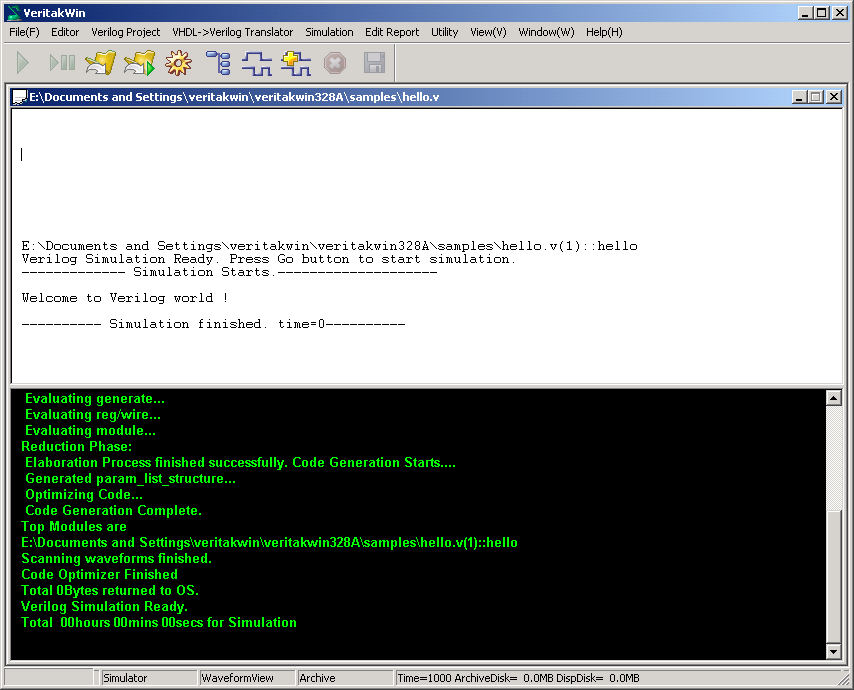Screen dimensions: 854x690
Task: Click the add waveform icon with plus
Action: point(296,63)
